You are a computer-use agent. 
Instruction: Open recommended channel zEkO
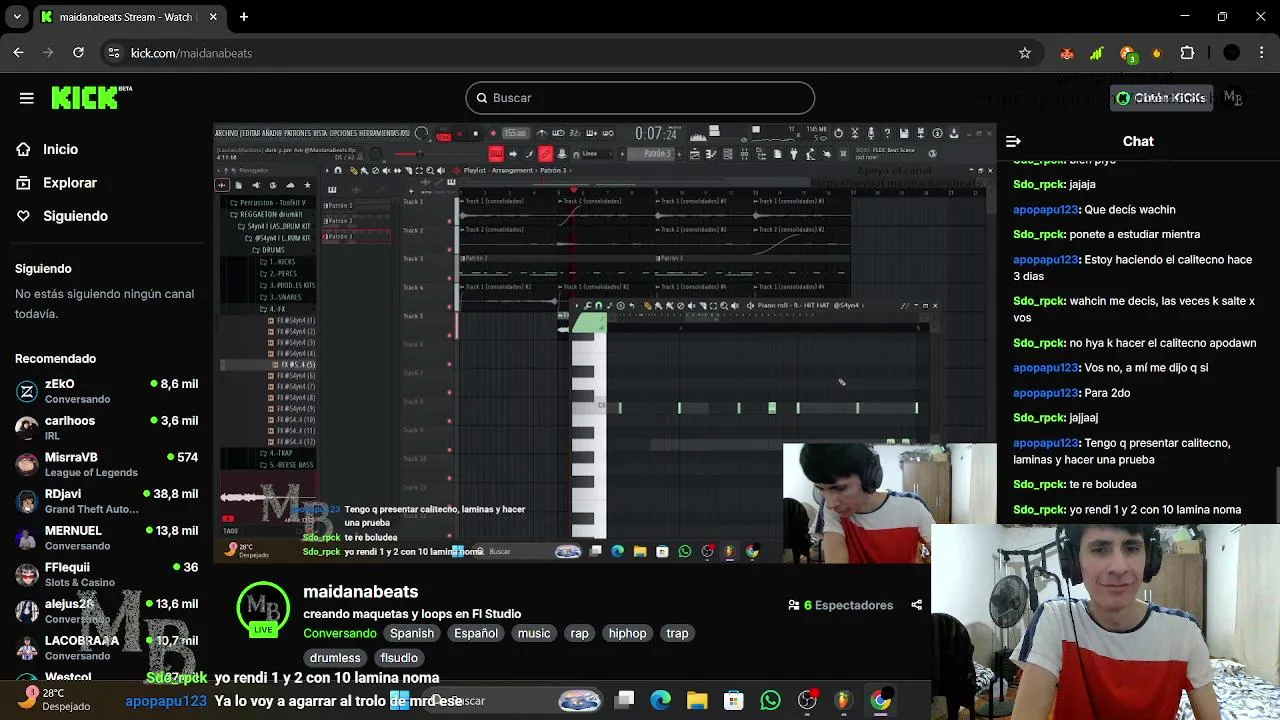[x=106, y=390]
